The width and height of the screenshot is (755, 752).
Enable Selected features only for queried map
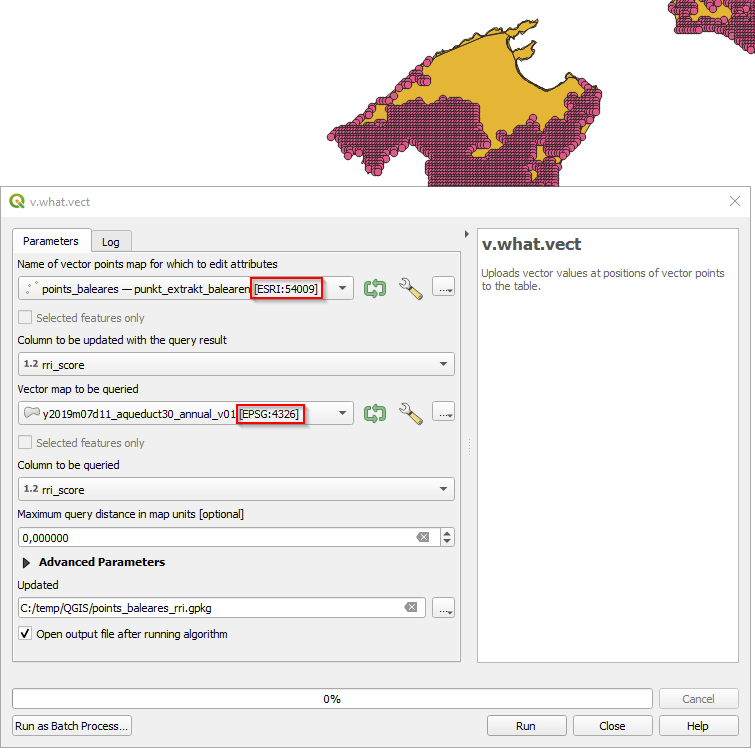tap(25, 442)
